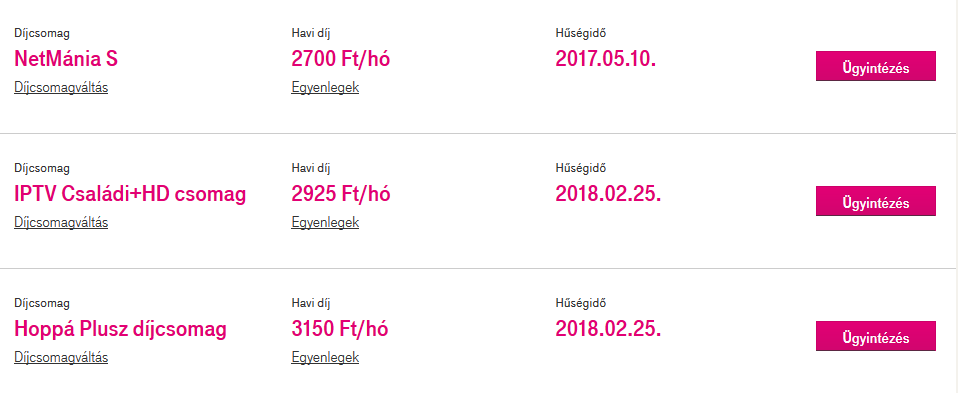
Task: Select the NetMánia S package title
Action: [66, 59]
